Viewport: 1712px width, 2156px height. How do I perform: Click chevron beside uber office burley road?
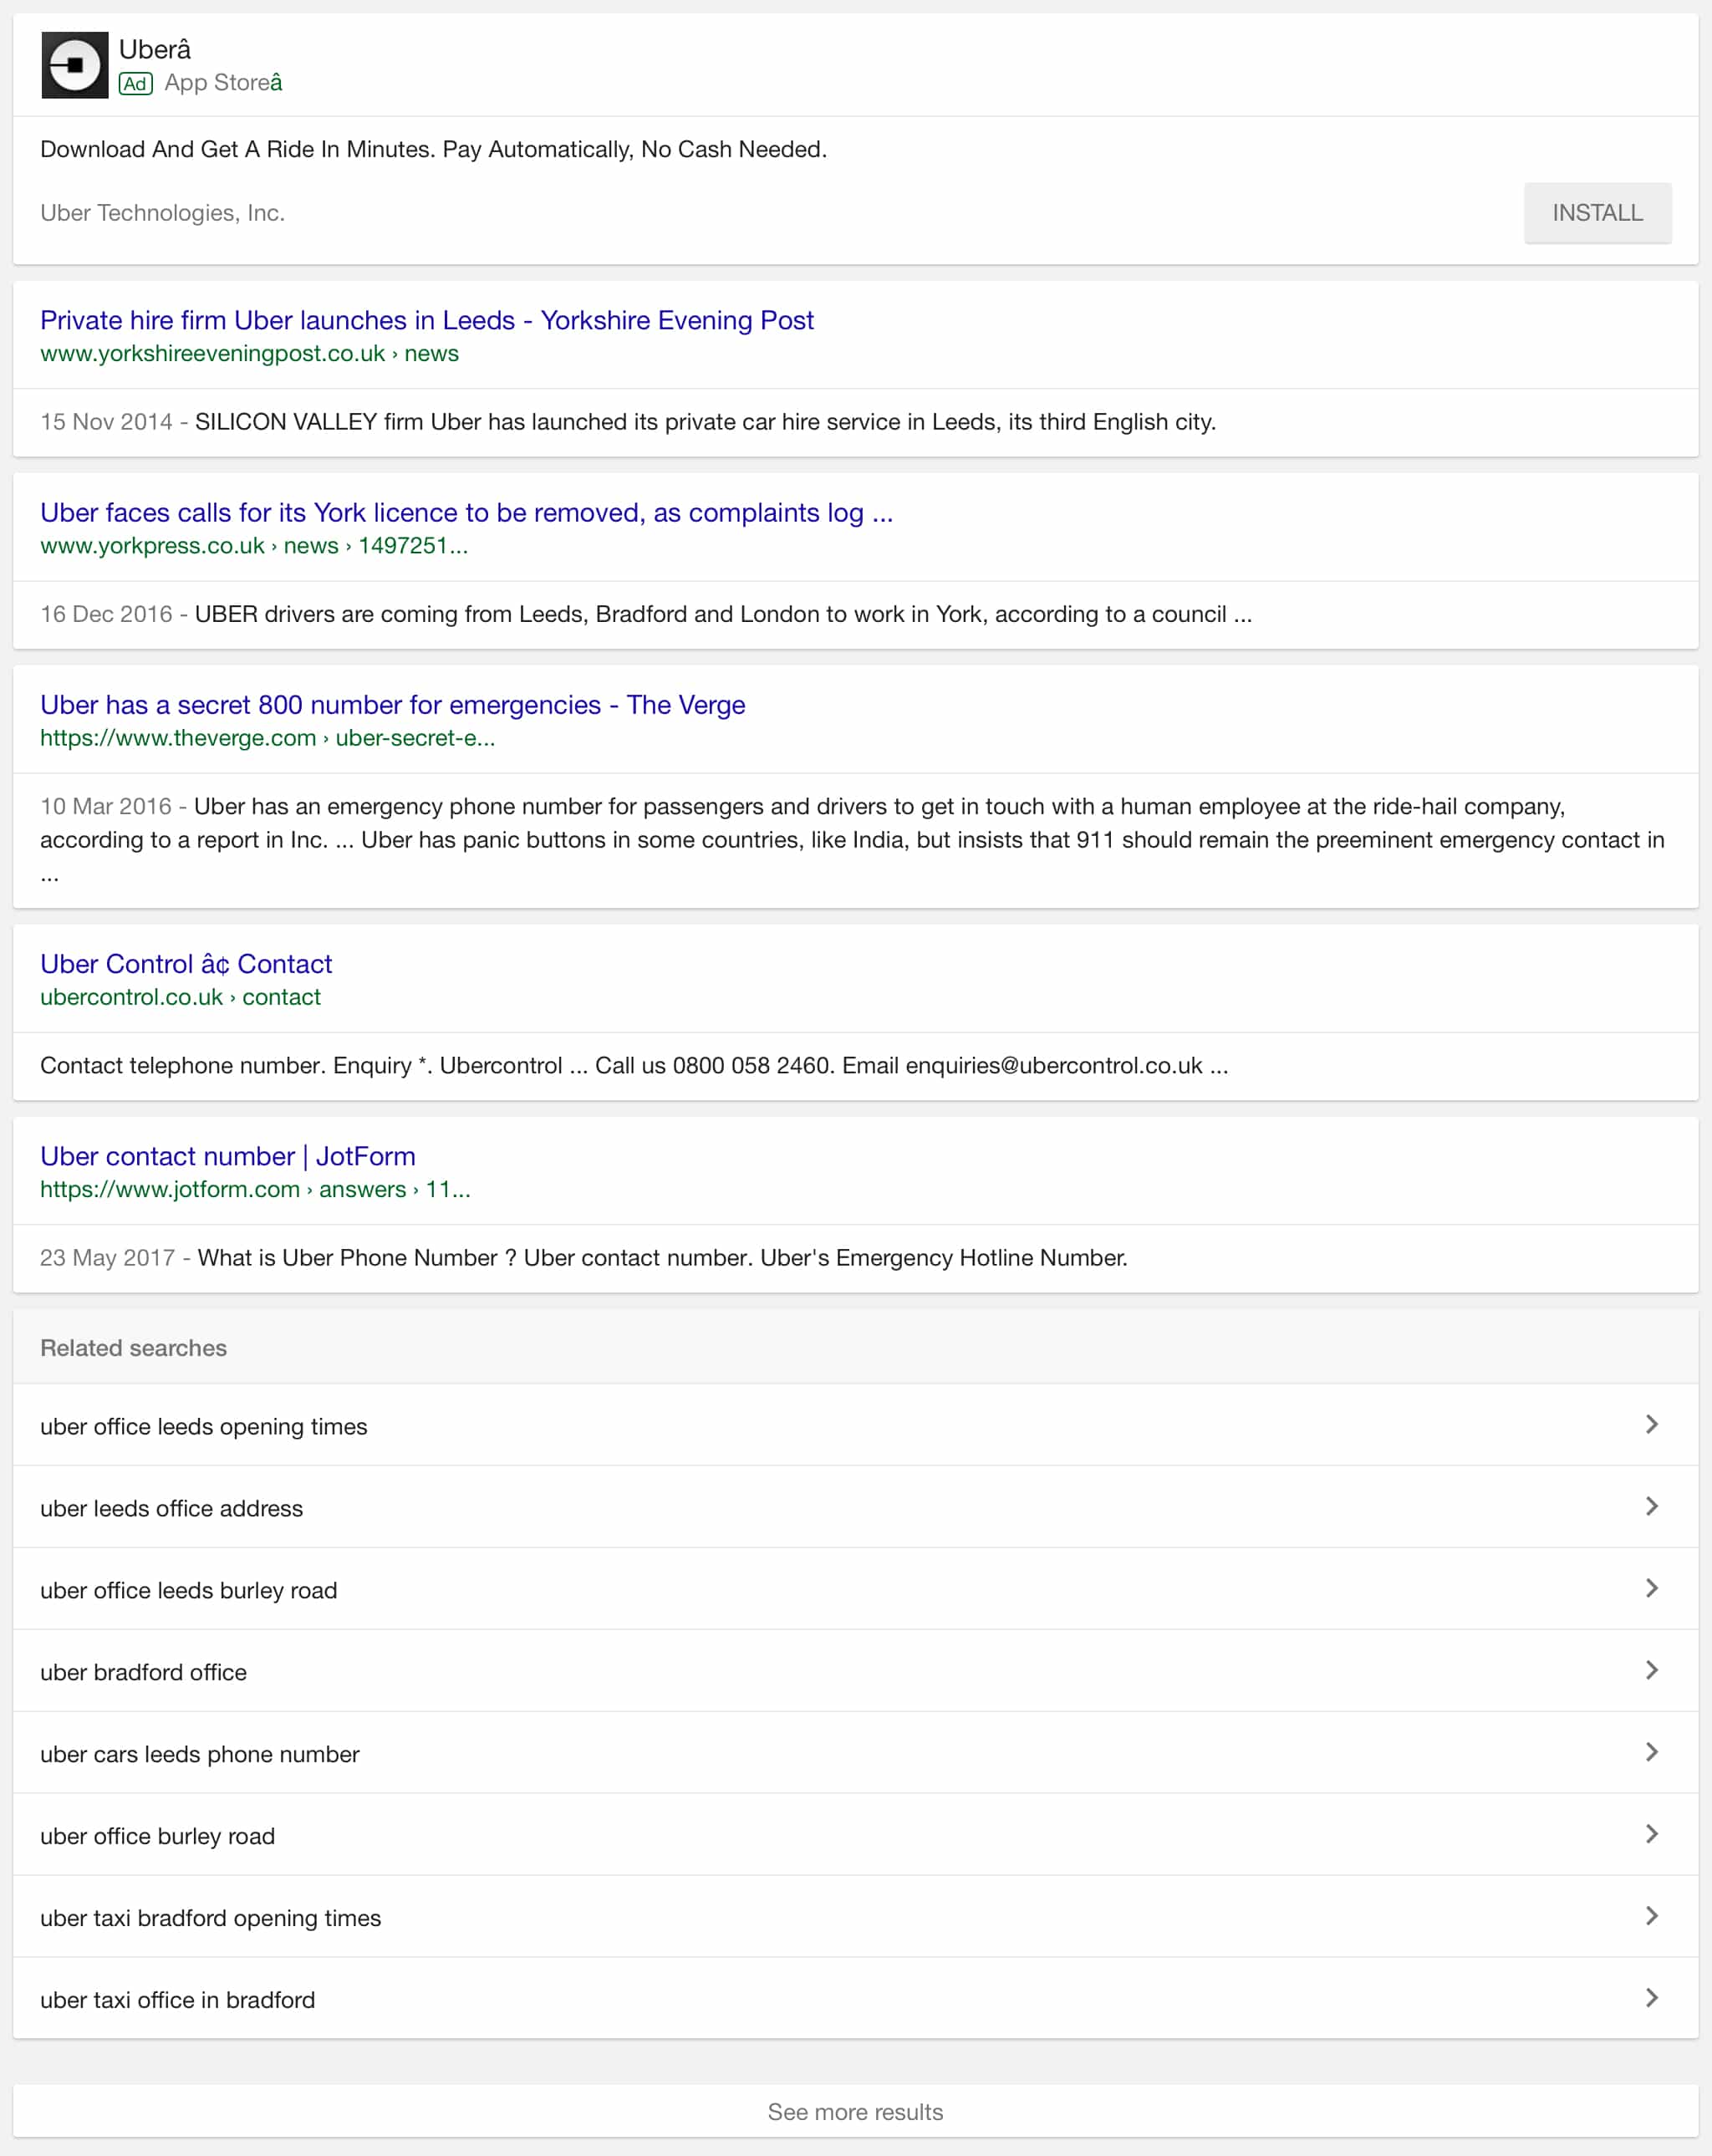1651,1834
